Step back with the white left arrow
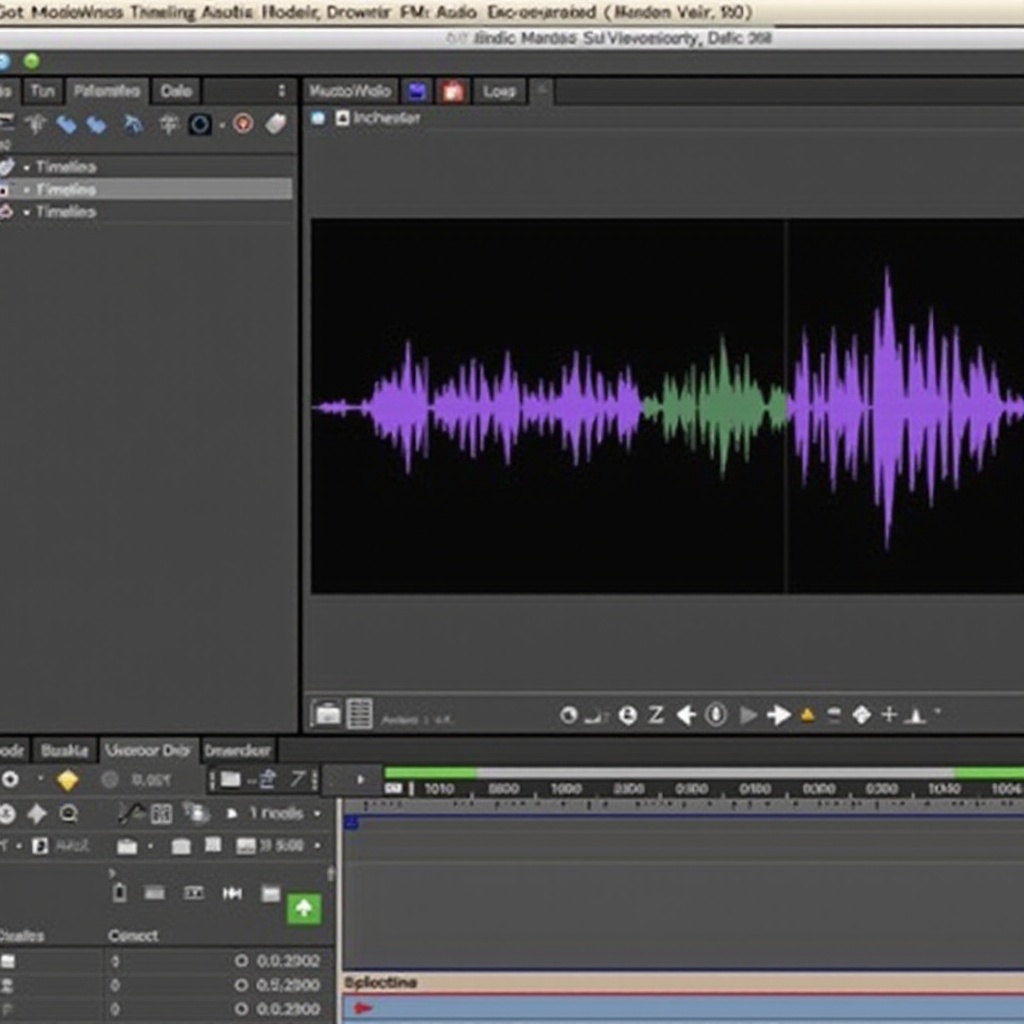 [x=686, y=715]
